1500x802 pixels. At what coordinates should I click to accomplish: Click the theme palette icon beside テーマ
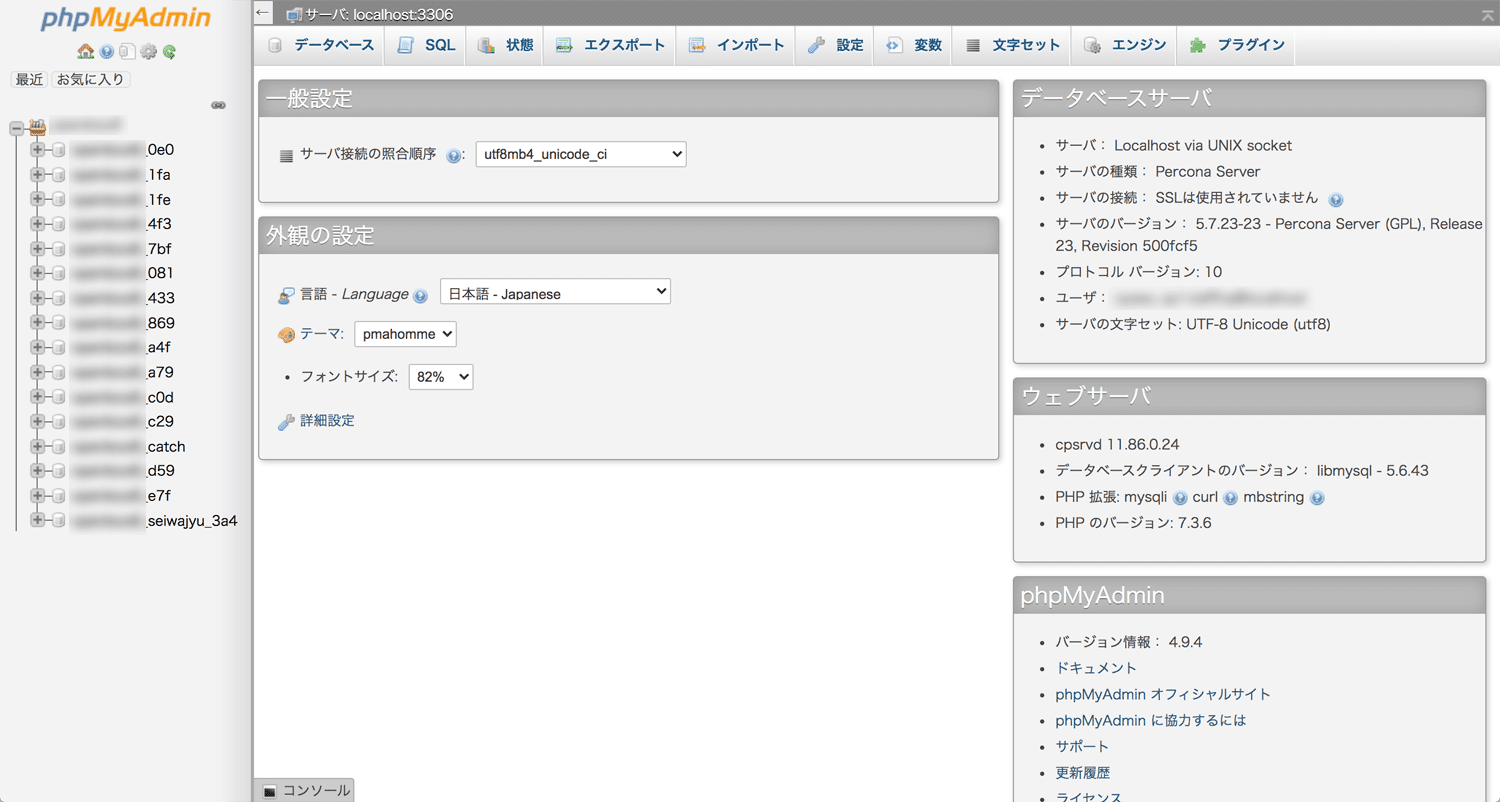[286, 335]
